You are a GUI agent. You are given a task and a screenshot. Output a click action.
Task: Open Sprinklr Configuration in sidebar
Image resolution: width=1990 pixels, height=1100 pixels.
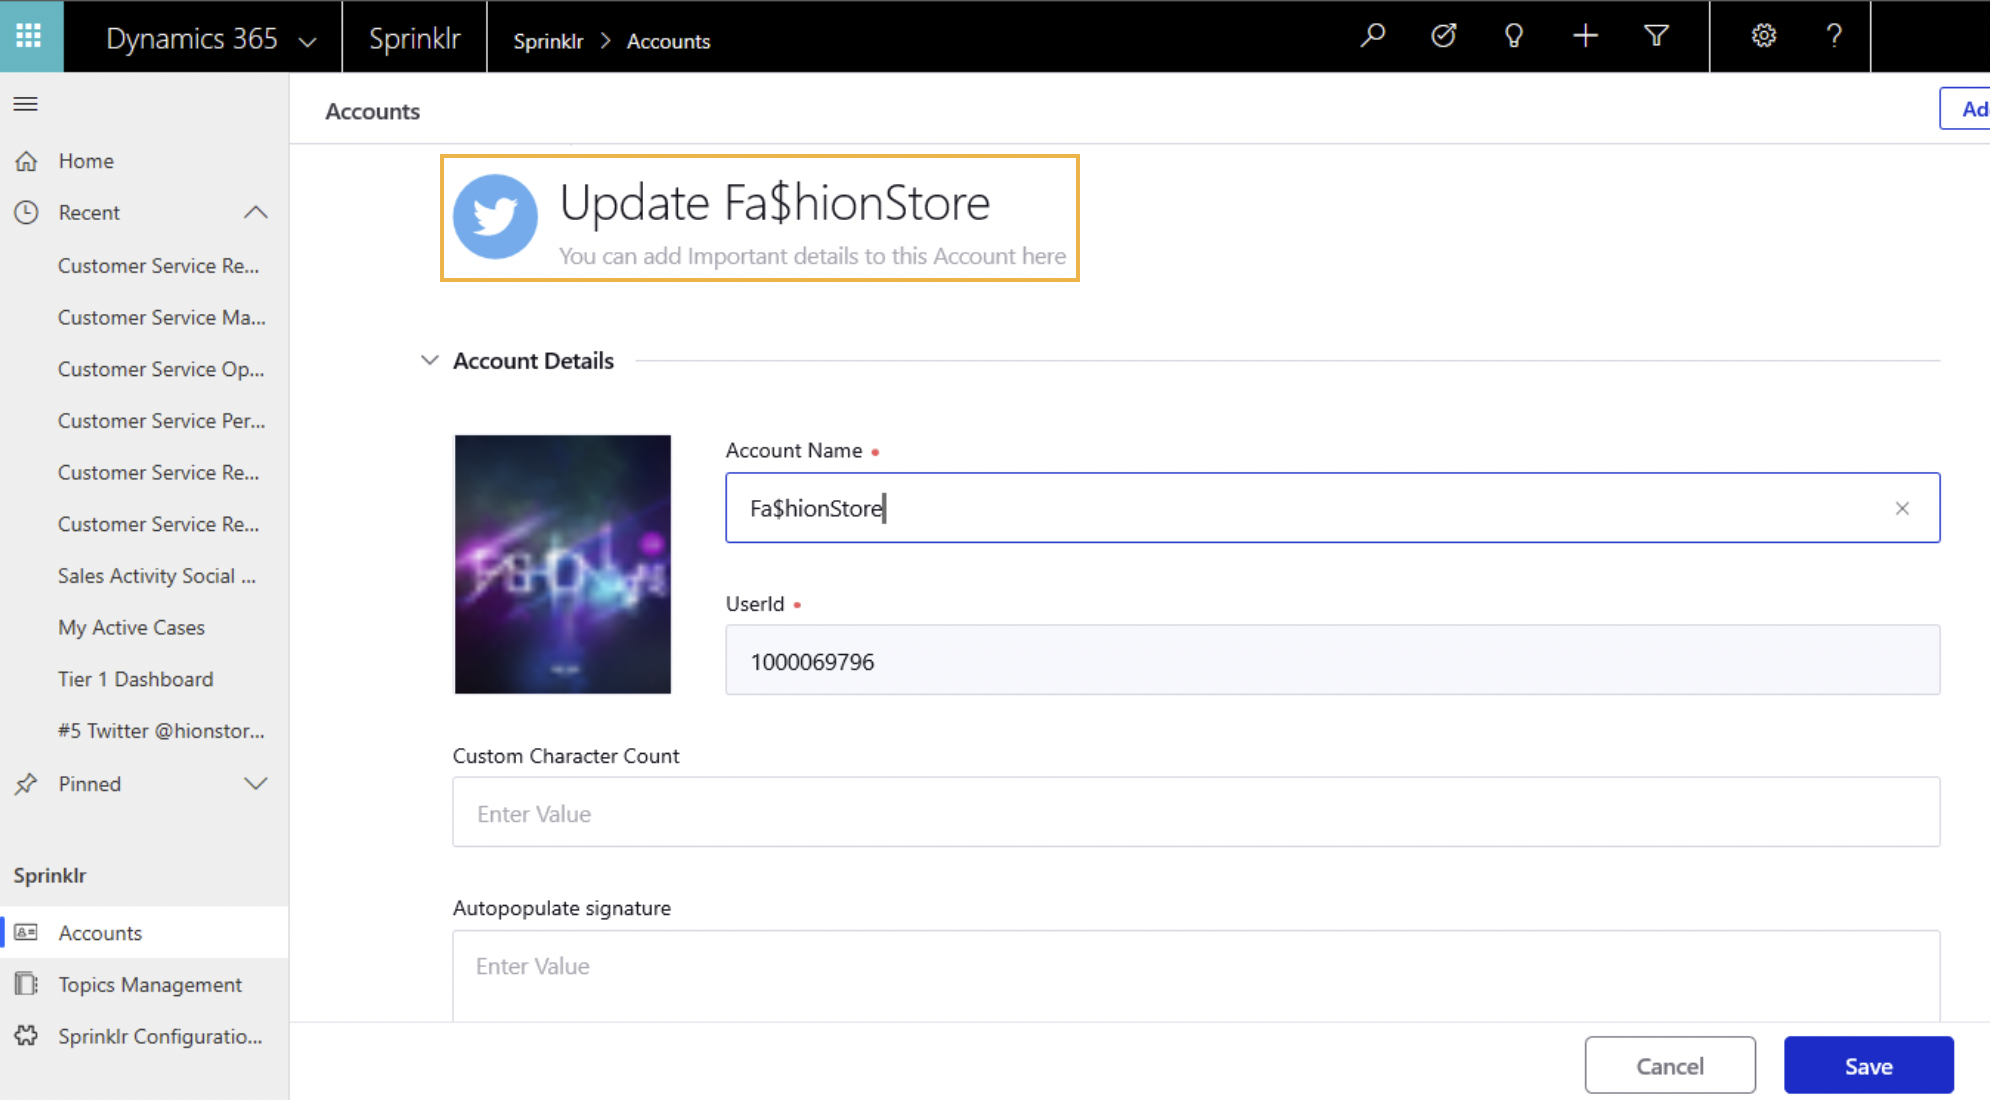pyautogui.click(x=144, y=1037)
